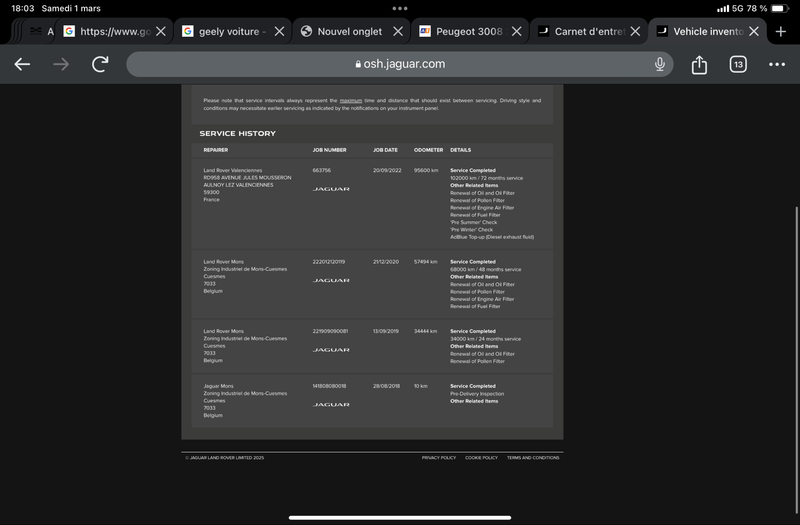Close the 'Vehicle invento' tab
Viewport: 800px width, 525px height.
pyautogui.click(x=754, y=32)
